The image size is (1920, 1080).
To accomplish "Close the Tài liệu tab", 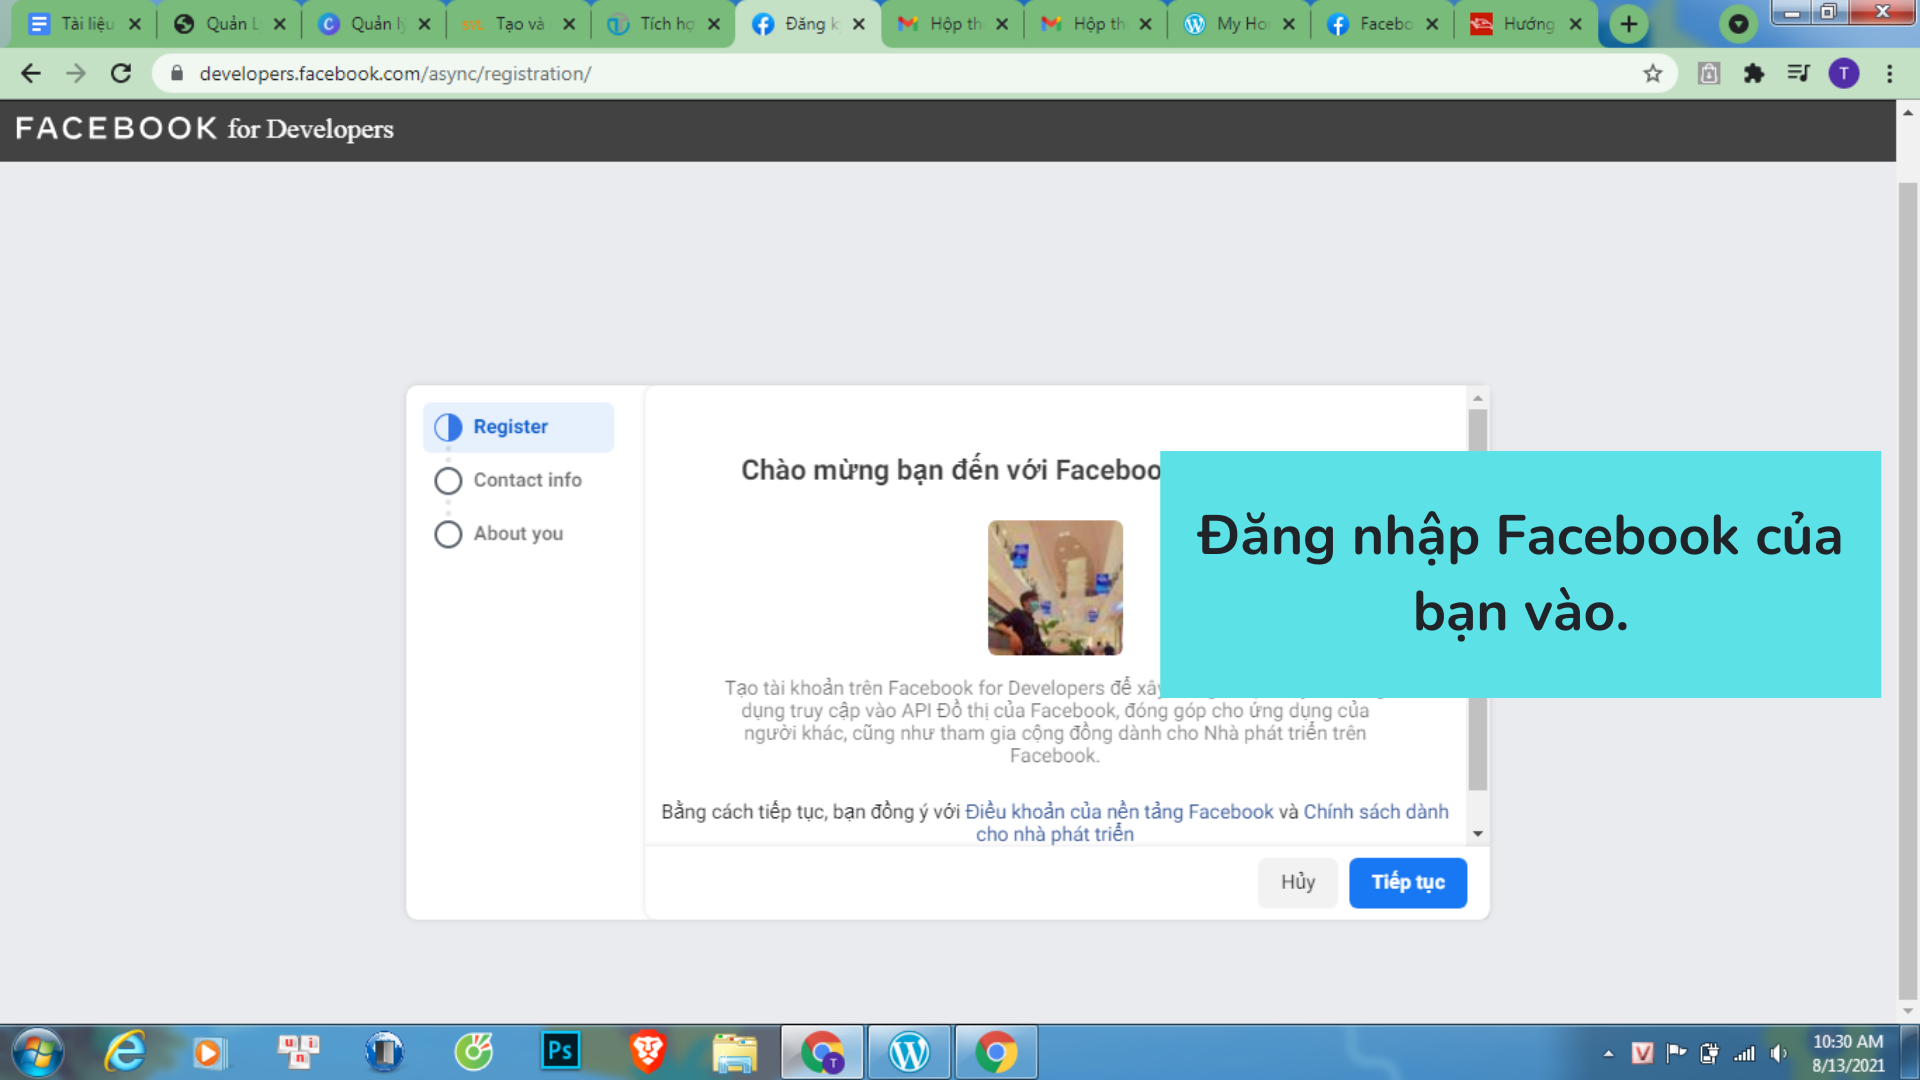I will pos(135,24).
